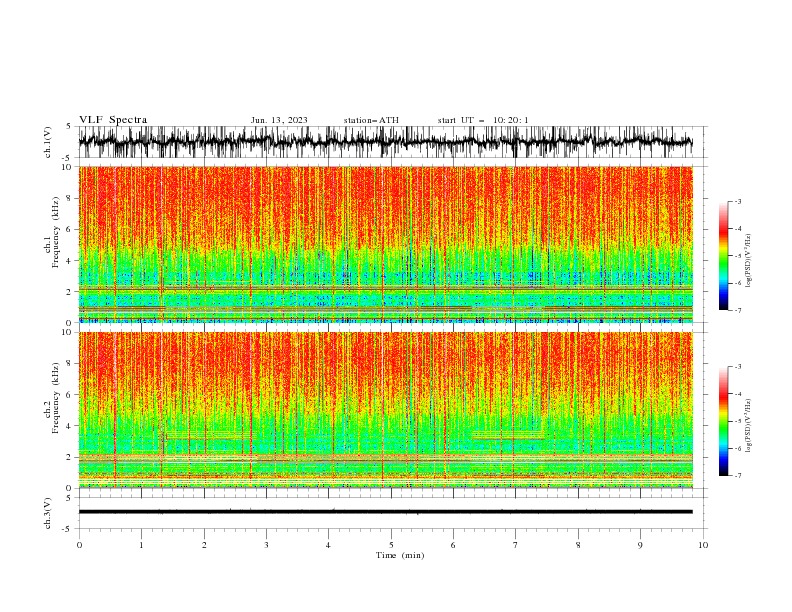The width and height of the screenshot is (792, 612).
Task: Click the '-7' label on ch.2 colorbar
Action: [737, 475]
